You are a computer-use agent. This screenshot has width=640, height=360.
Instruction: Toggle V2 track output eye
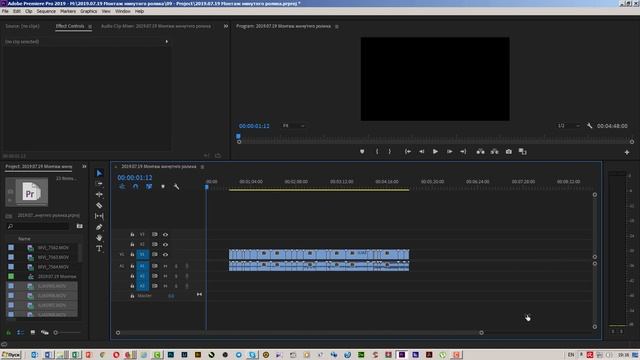click(x=165, y=244)
